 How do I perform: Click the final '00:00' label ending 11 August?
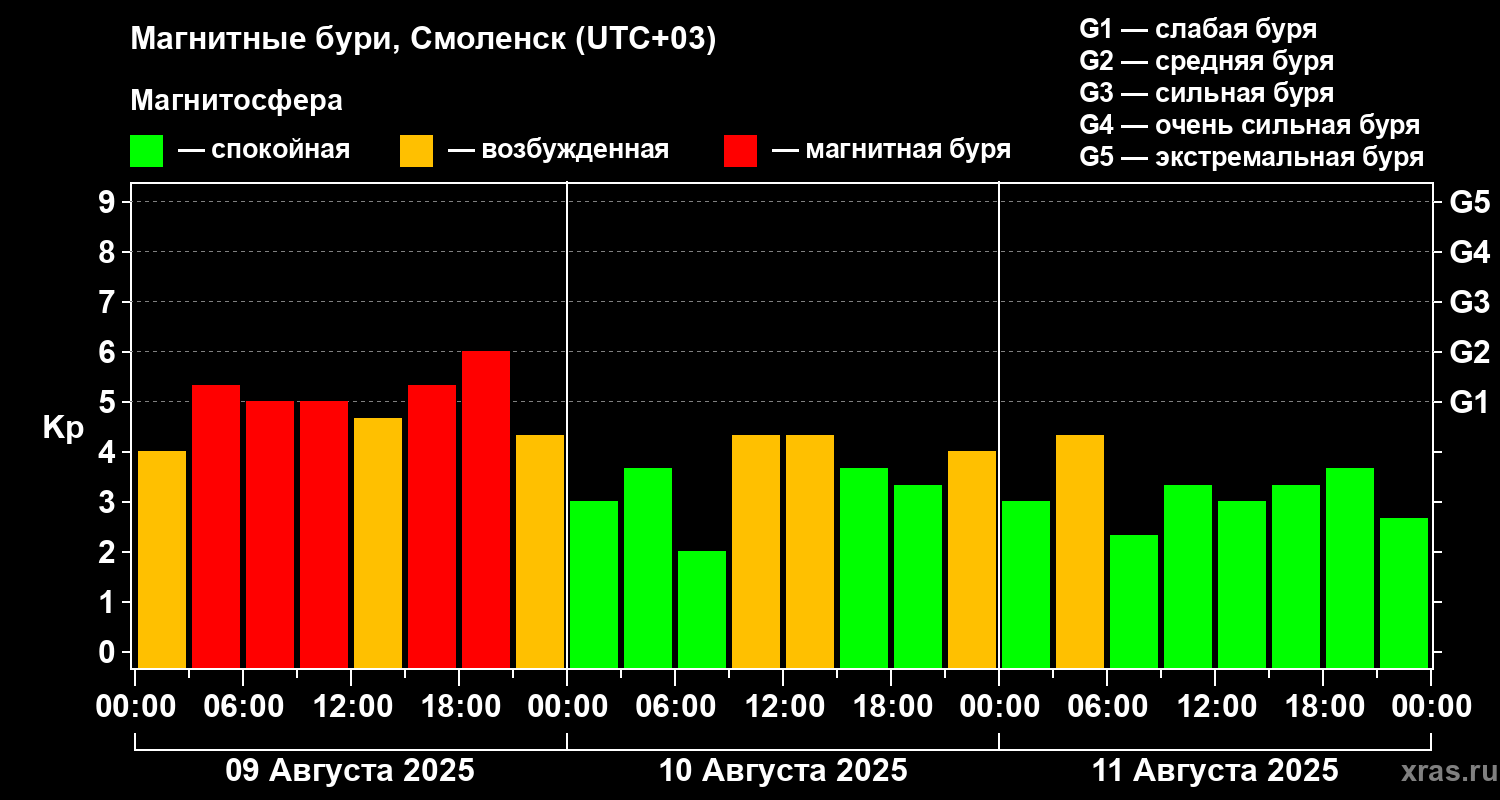1431,707
